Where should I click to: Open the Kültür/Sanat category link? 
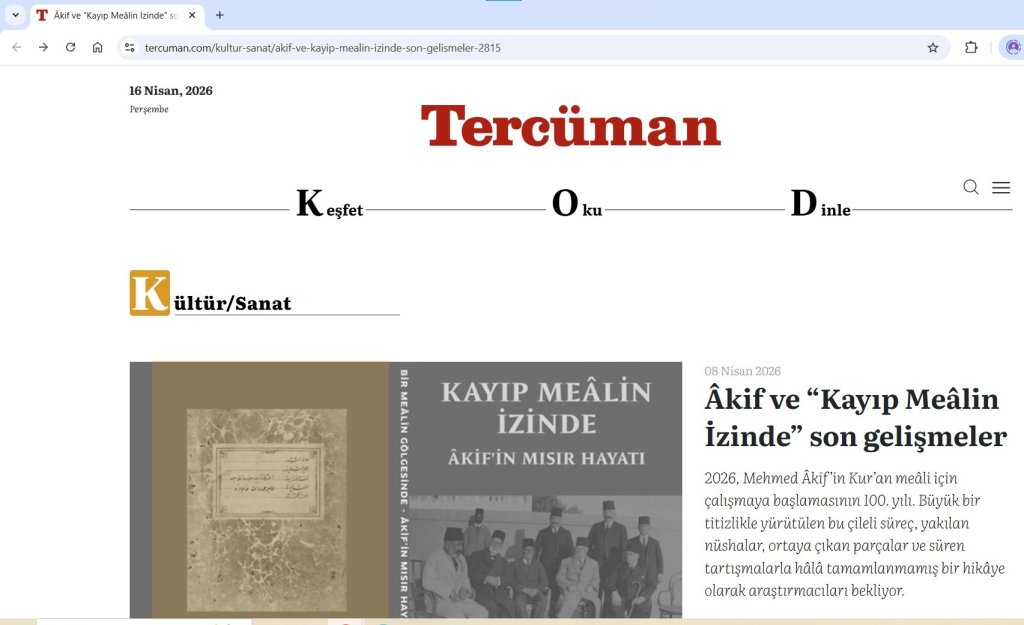pos(232,303)
